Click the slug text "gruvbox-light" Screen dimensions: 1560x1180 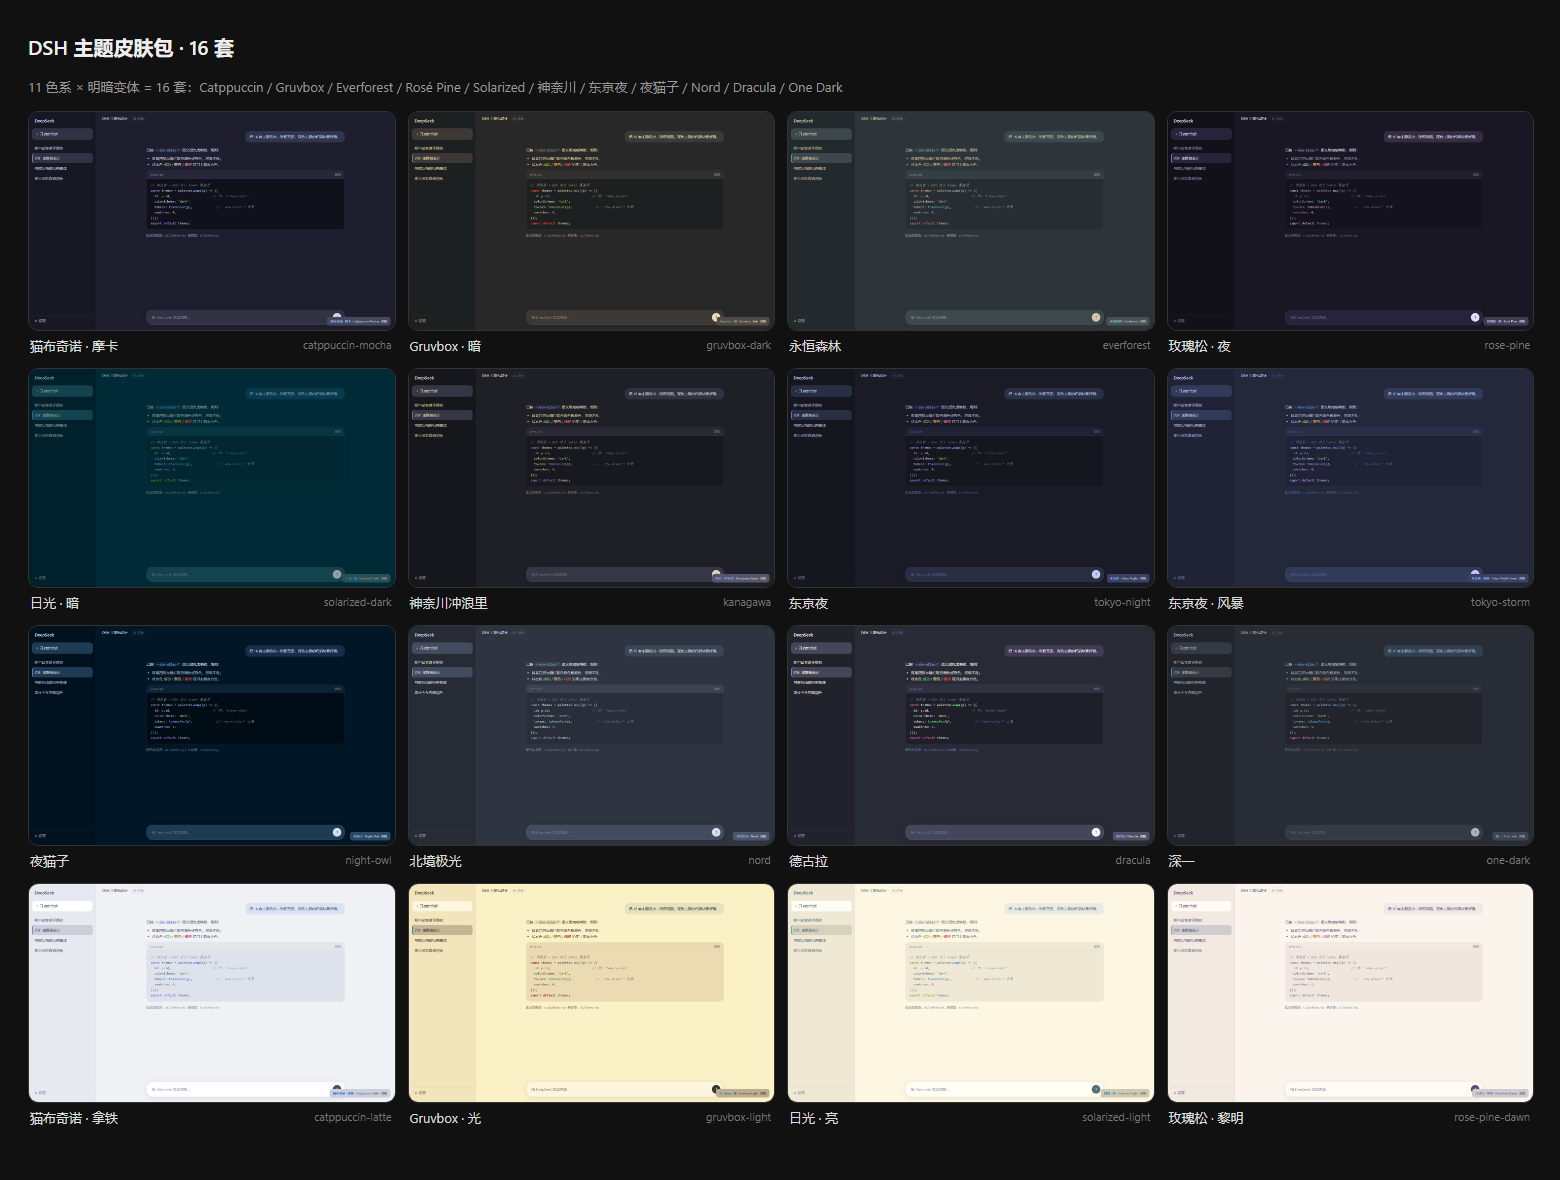[x=738, y=1117]
